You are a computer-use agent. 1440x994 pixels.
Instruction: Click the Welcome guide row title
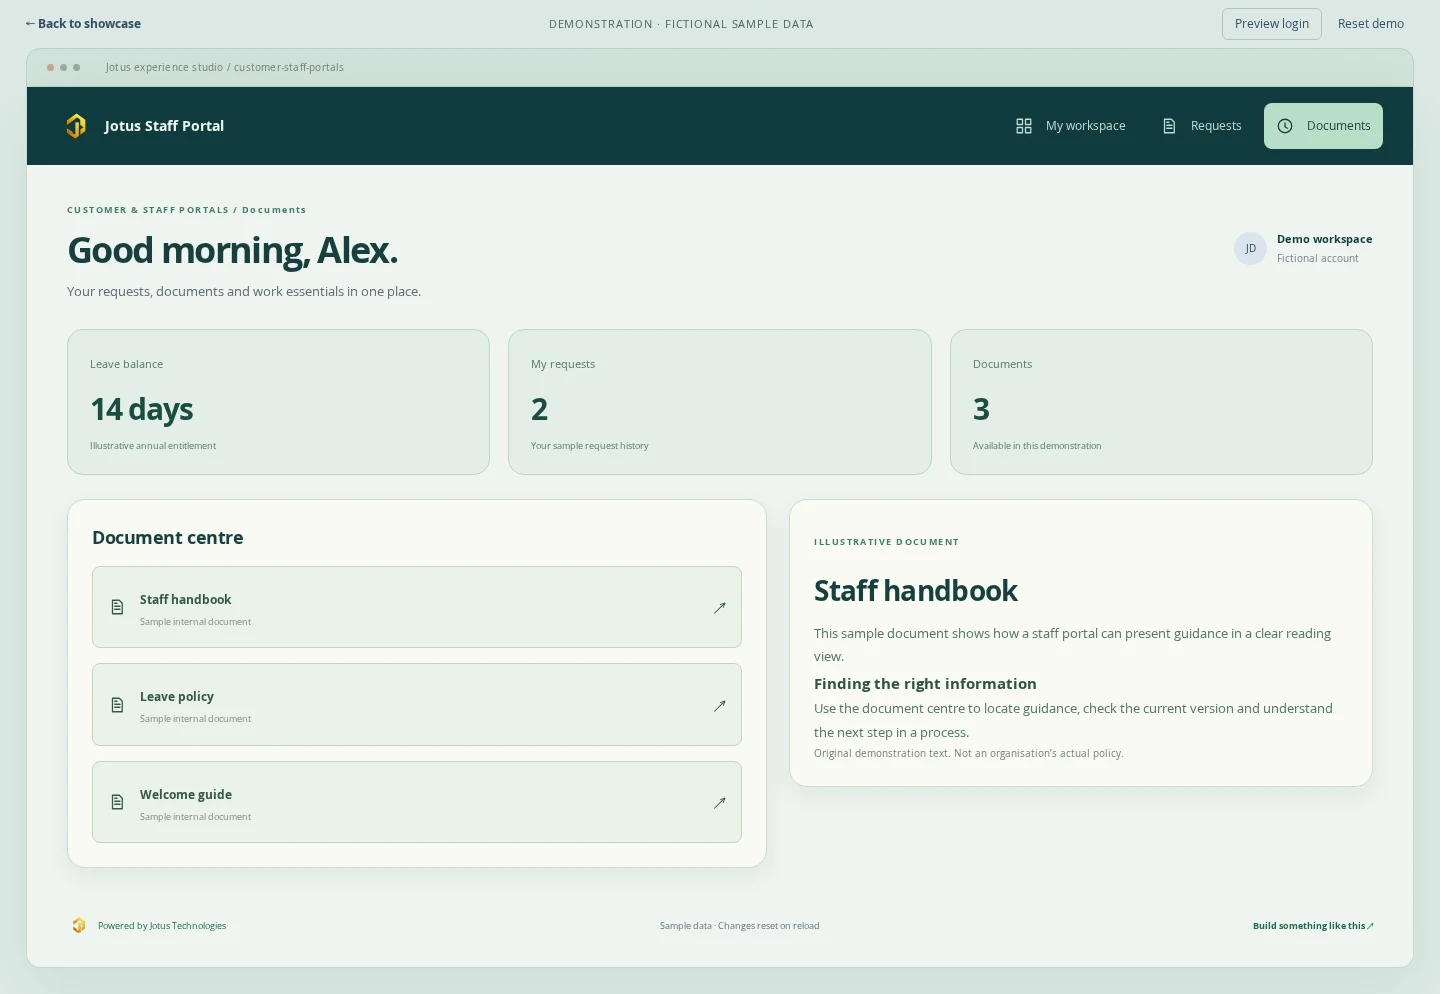[186, 795]
